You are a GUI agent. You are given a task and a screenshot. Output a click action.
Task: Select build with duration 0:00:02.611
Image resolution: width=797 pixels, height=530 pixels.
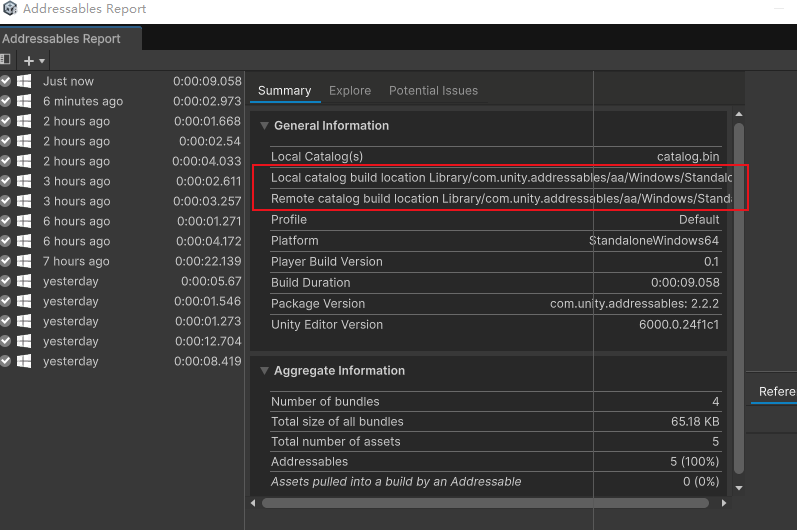pos(121,181)
